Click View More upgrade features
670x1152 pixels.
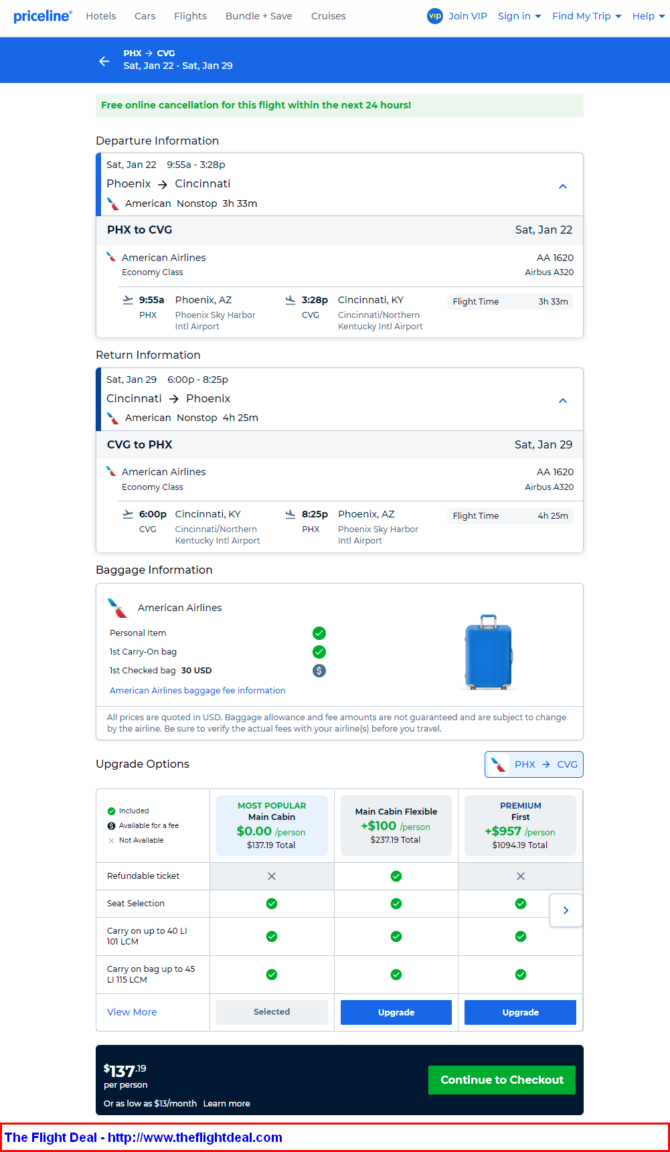tap(132, 1012)
